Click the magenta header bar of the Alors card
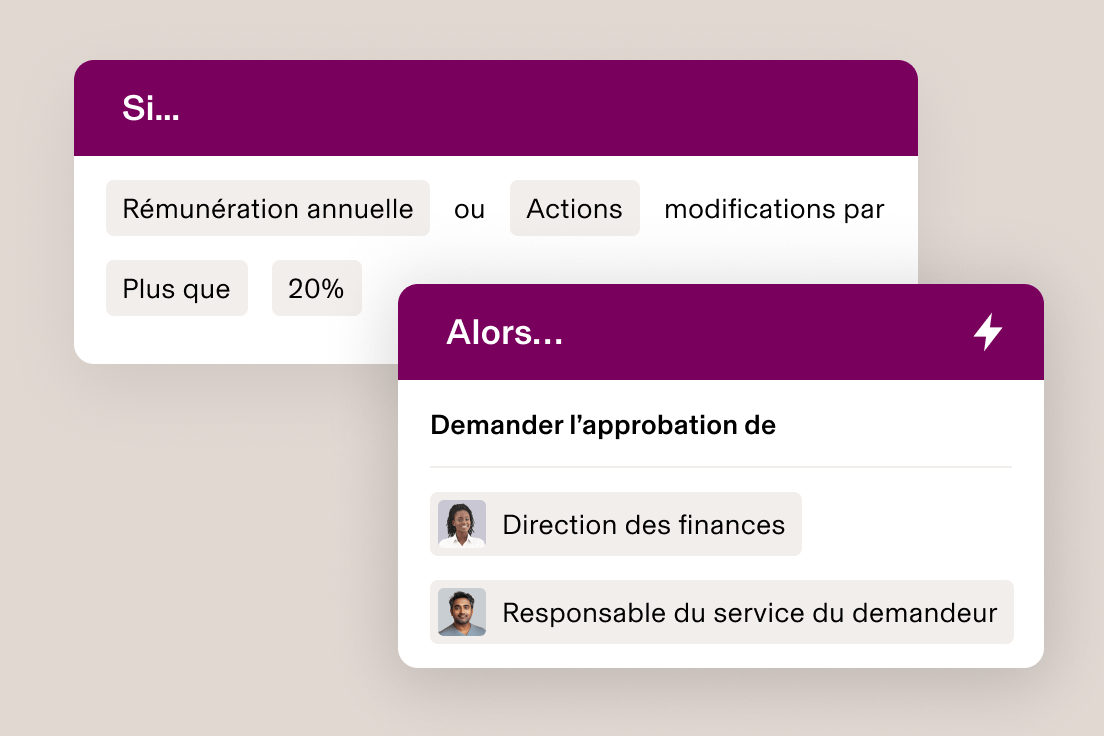The width and height of the screenshot is (1104, 736). pos(720,332)
